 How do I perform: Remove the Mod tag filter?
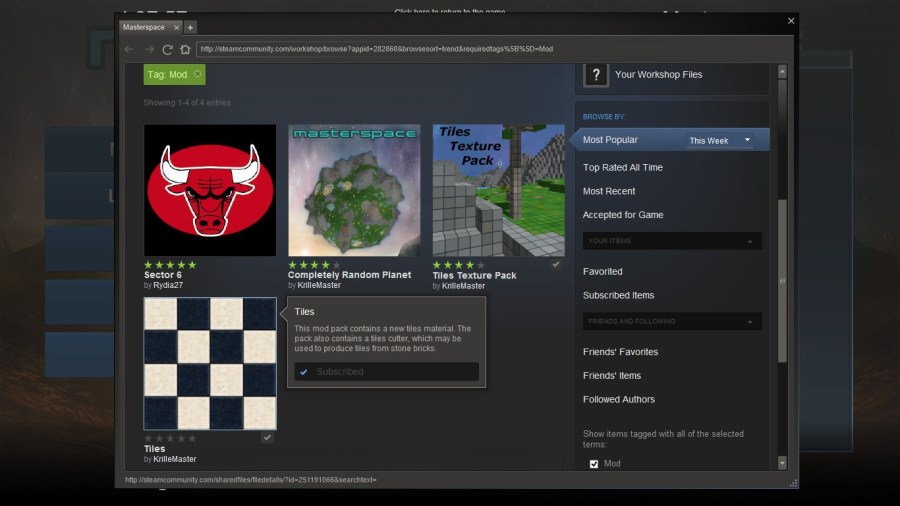(197, 74)
